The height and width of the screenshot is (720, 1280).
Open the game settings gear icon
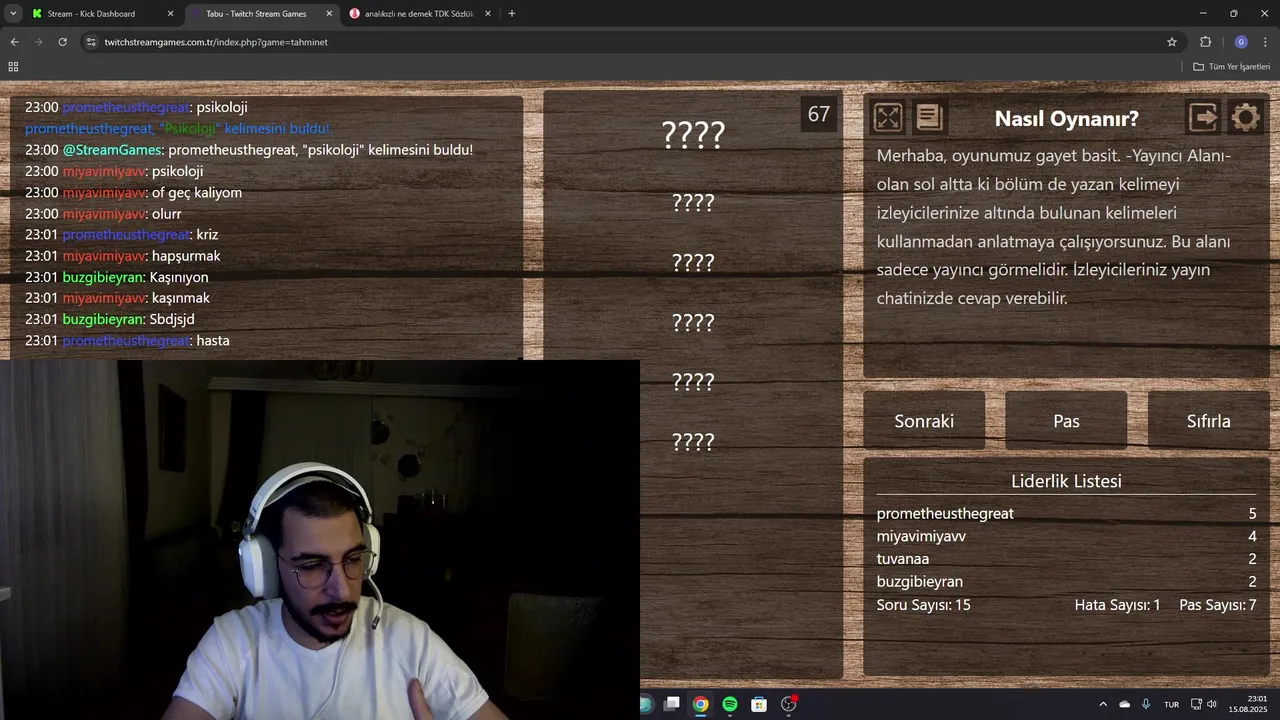click(1245, 118)
